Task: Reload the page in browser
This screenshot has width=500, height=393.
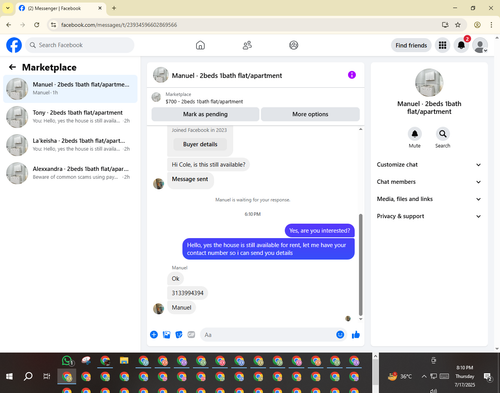Action: 37,25
